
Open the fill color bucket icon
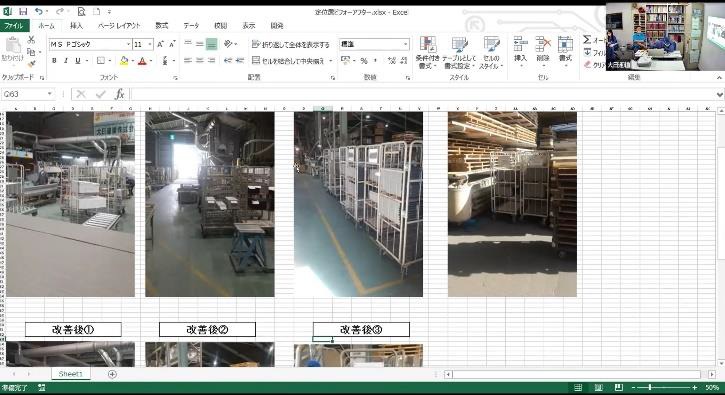(123, 61)
